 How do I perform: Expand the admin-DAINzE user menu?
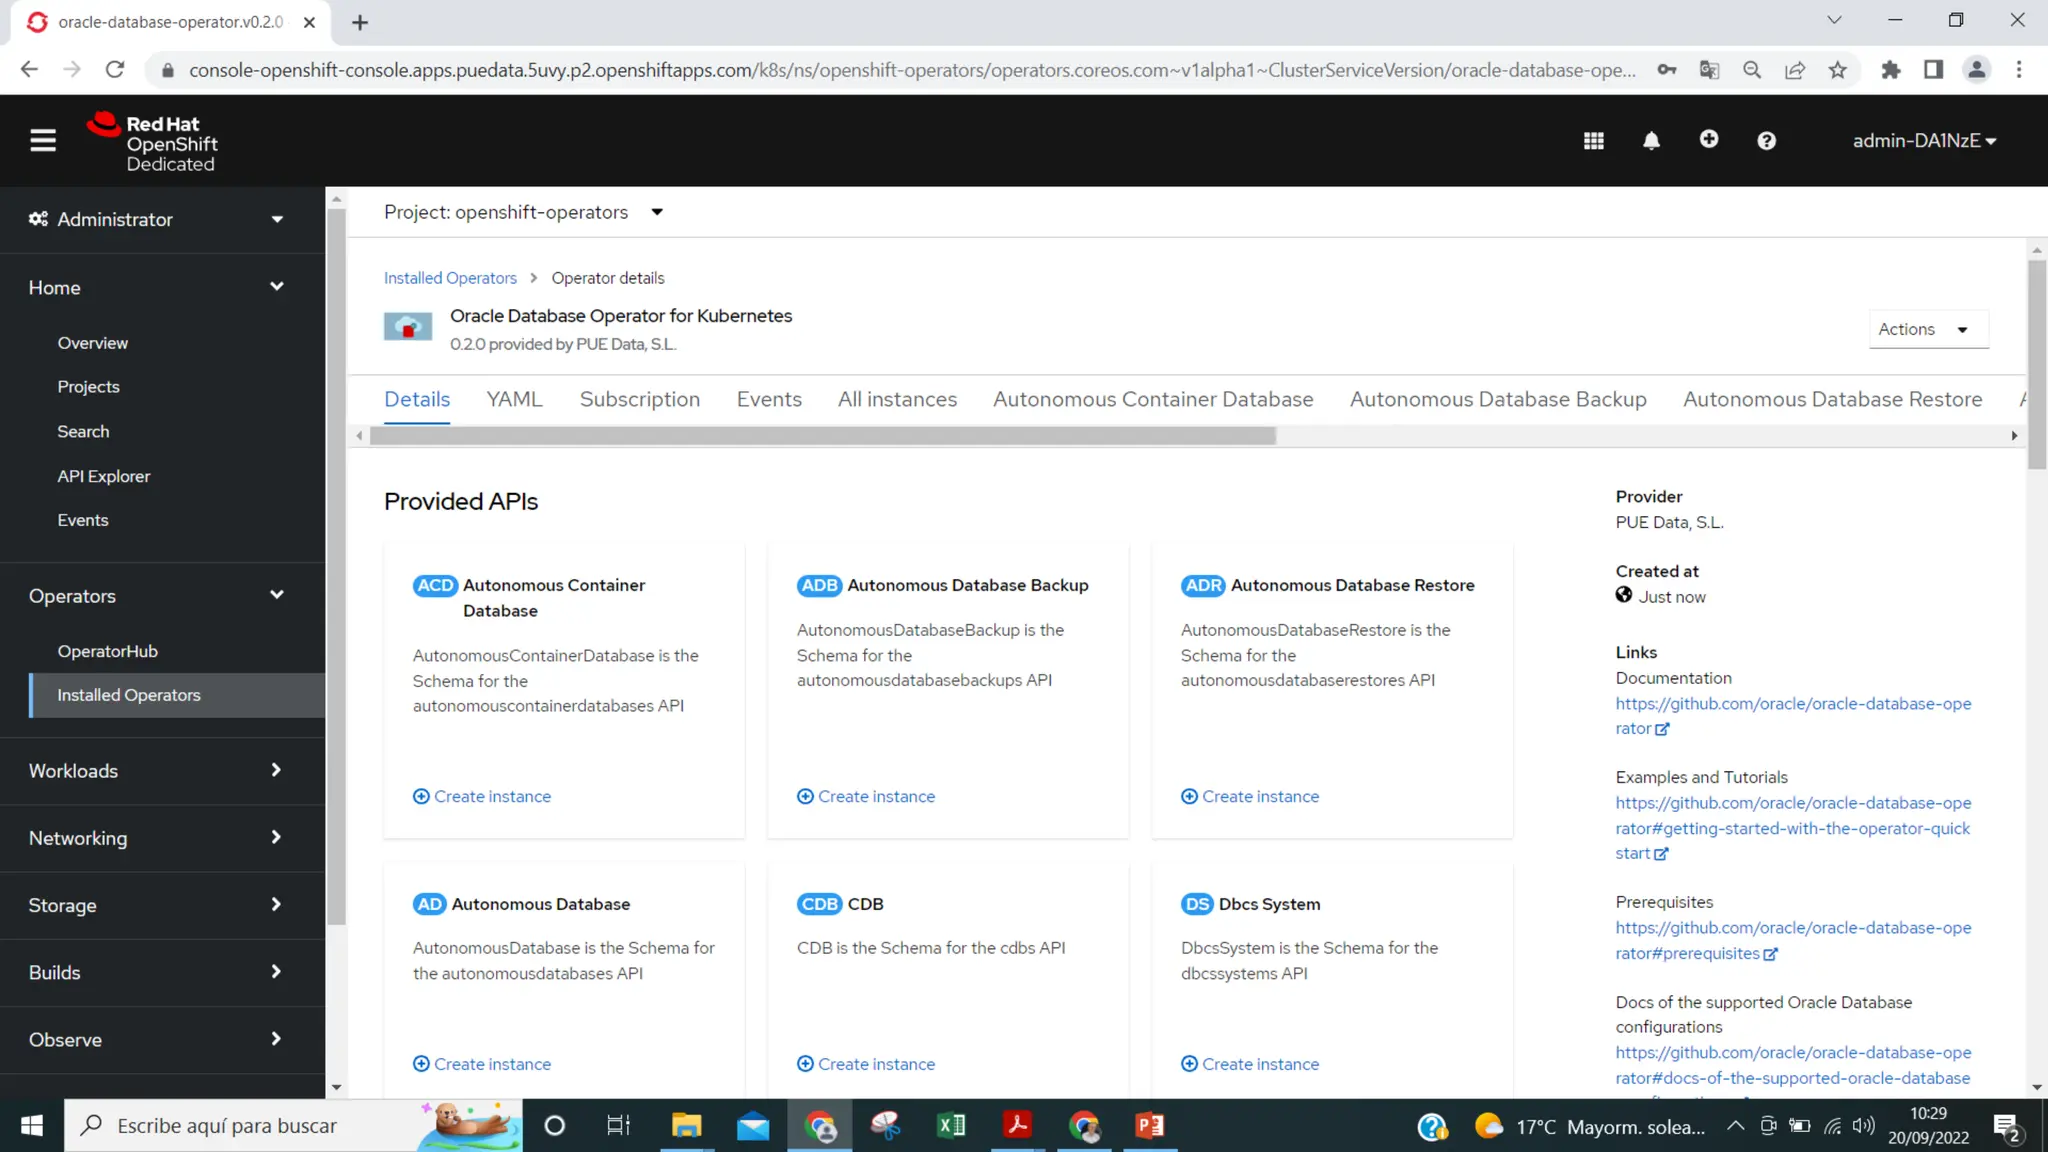1924,141
